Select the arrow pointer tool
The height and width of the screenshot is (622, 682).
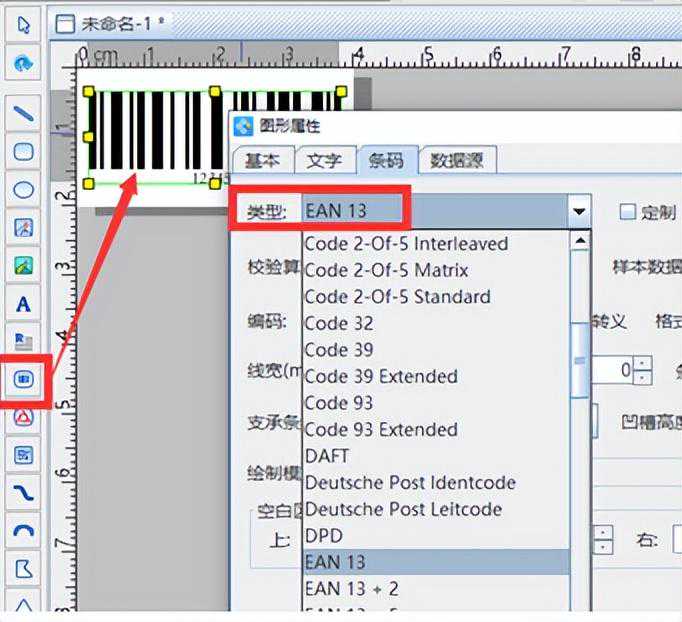click(x=24, y=24)
